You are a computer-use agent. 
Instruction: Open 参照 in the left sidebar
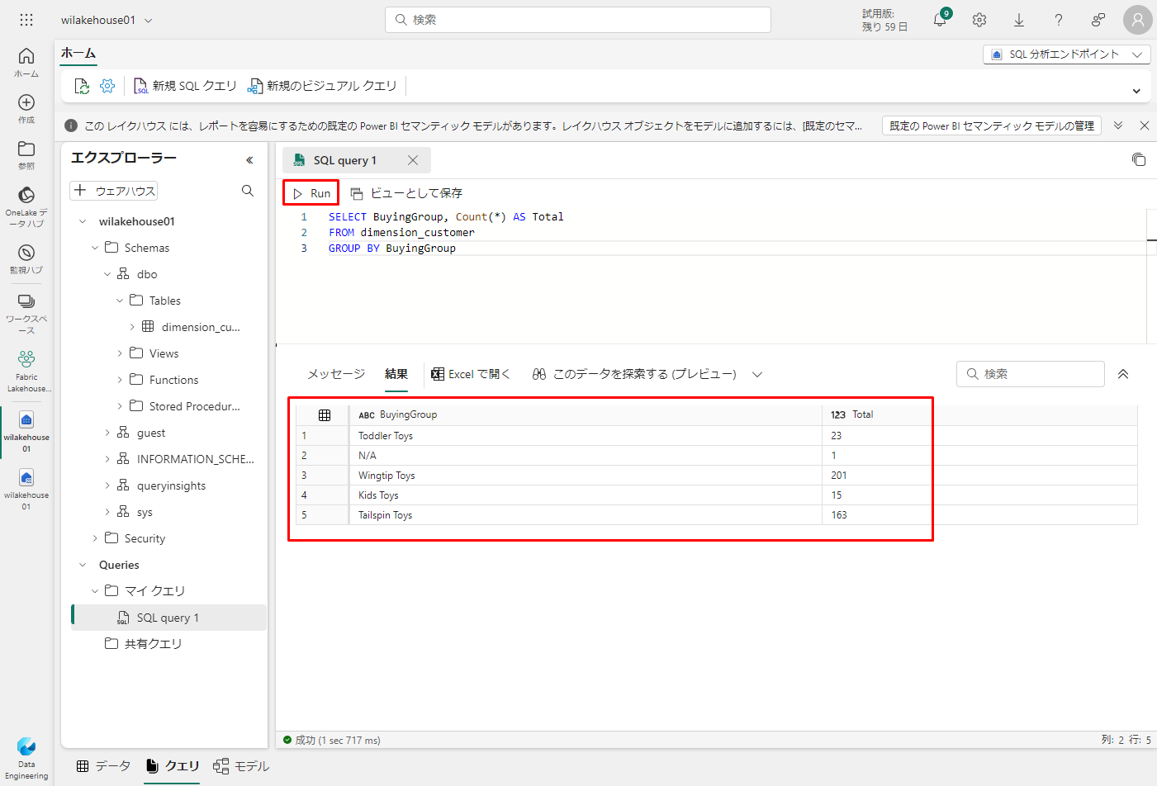click(27, 154)
